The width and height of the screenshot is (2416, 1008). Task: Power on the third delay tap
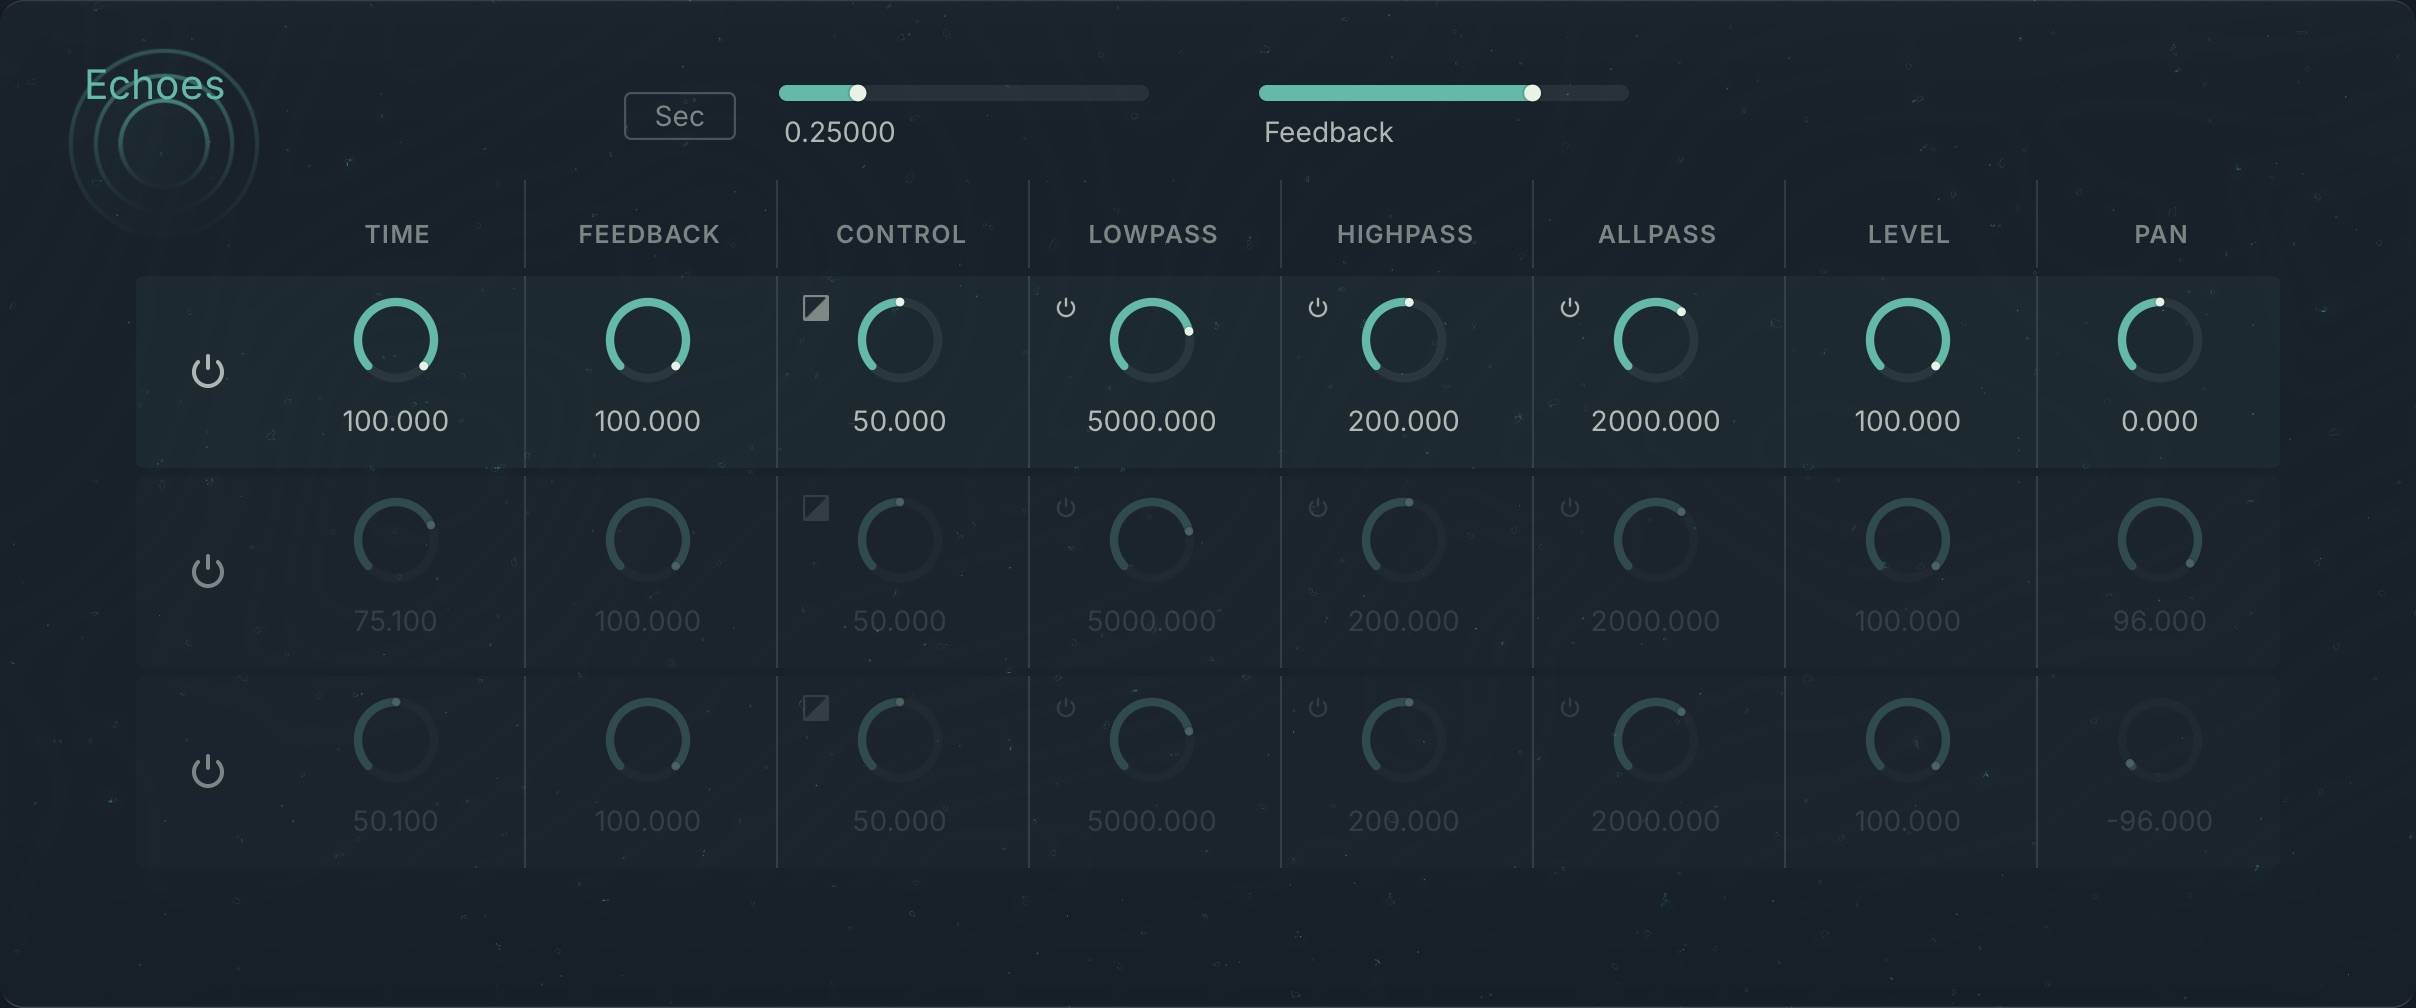(208, 771)
